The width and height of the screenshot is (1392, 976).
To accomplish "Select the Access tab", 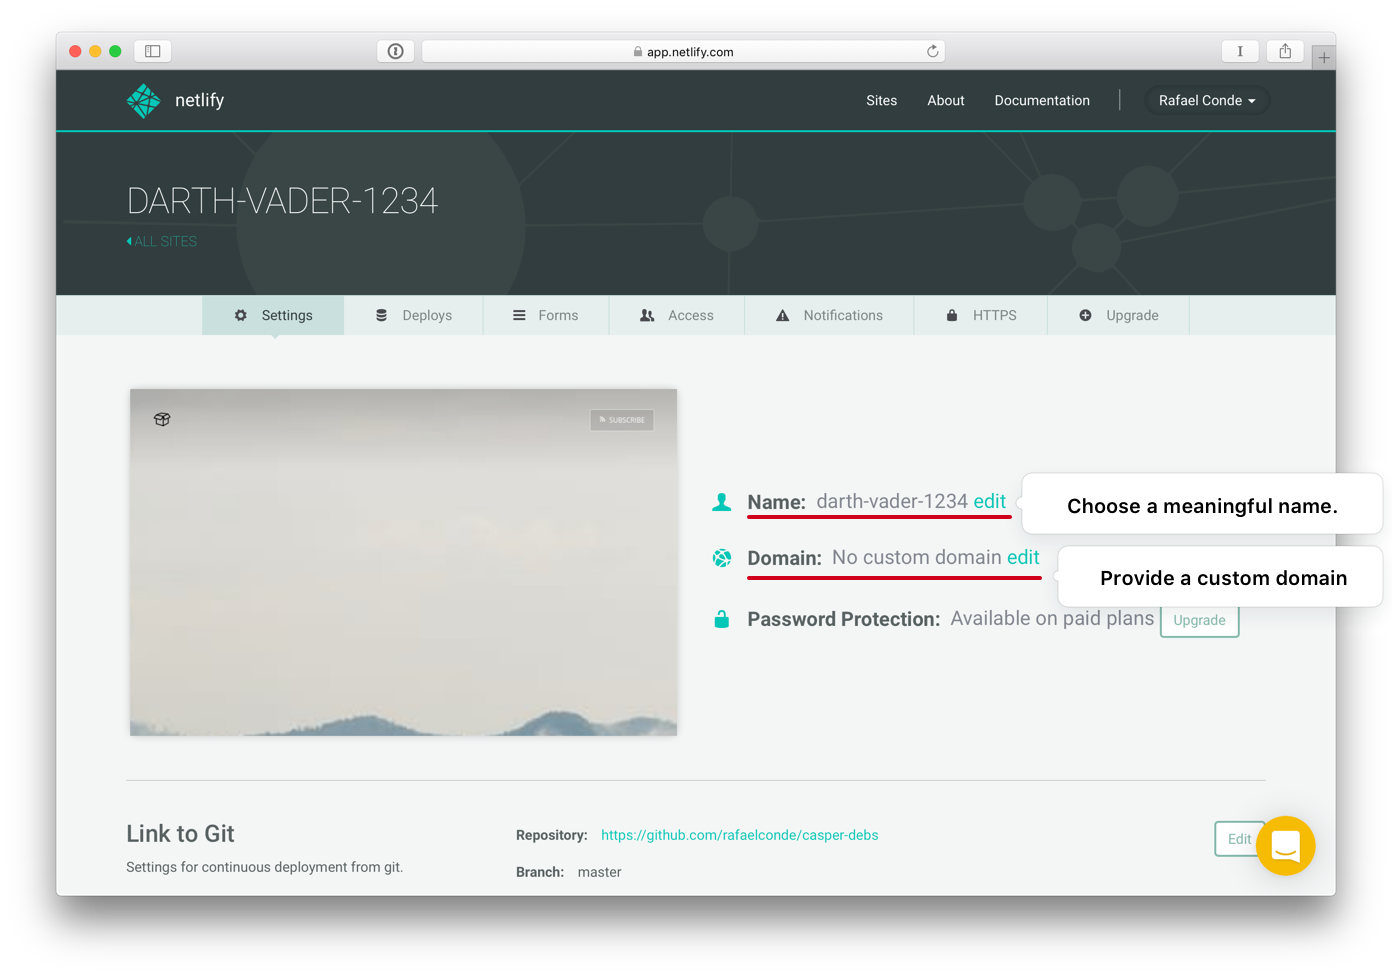I will [x=677, y=315].
